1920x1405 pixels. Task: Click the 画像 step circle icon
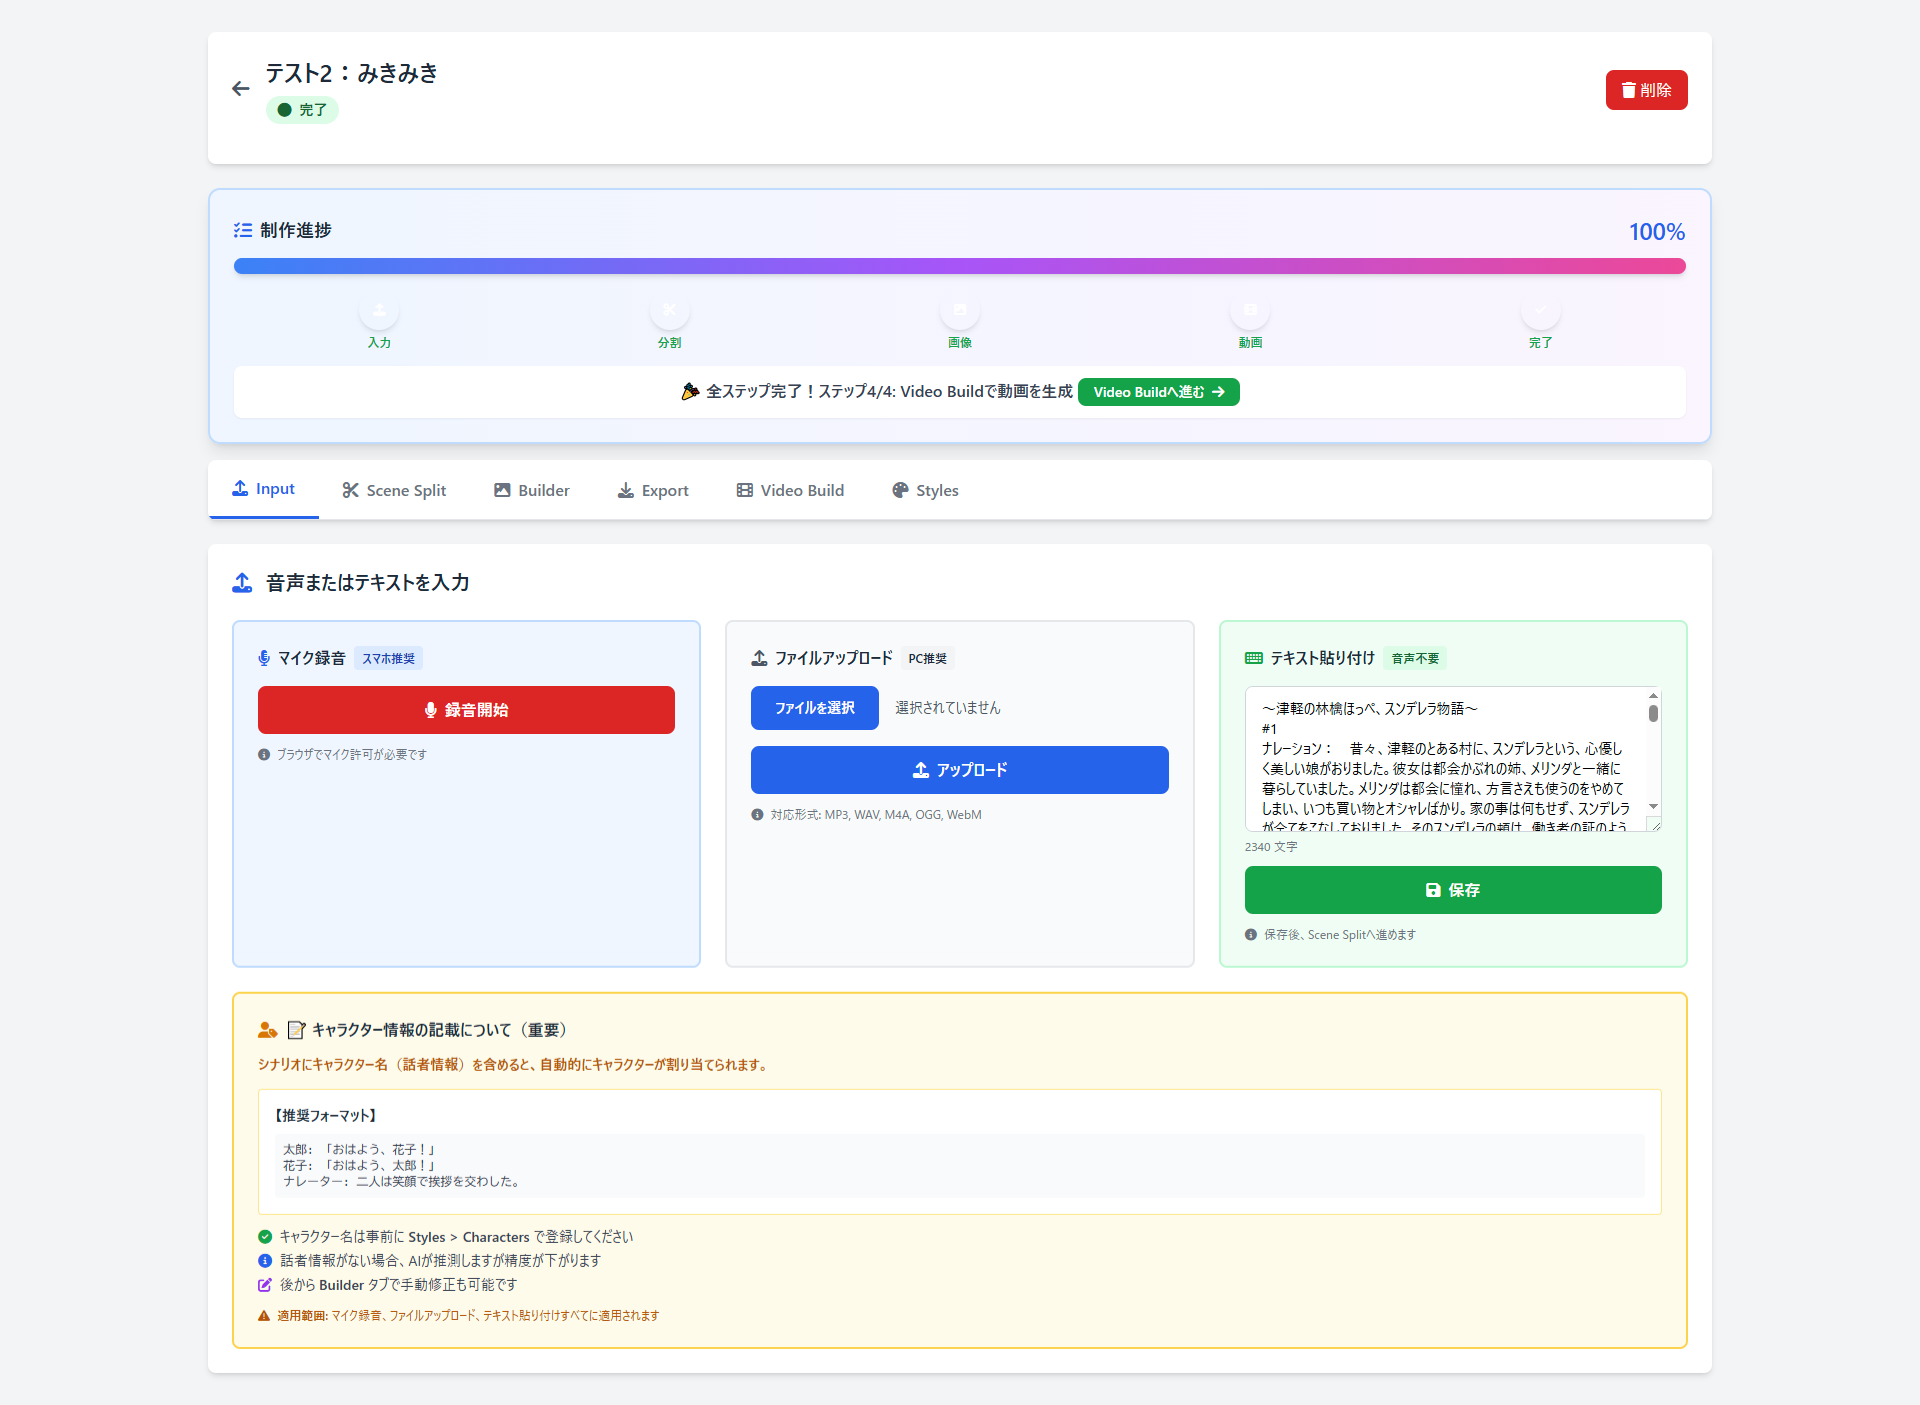coord(959,311)
